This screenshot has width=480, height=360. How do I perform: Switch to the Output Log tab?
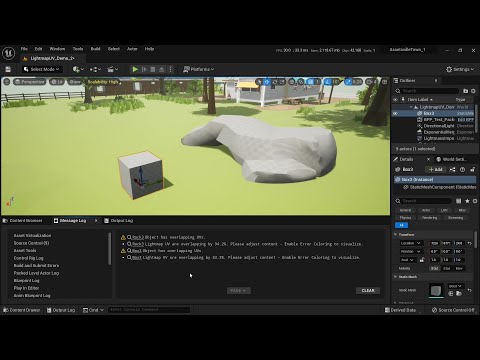pyautogui.click(x=119, y=221)
